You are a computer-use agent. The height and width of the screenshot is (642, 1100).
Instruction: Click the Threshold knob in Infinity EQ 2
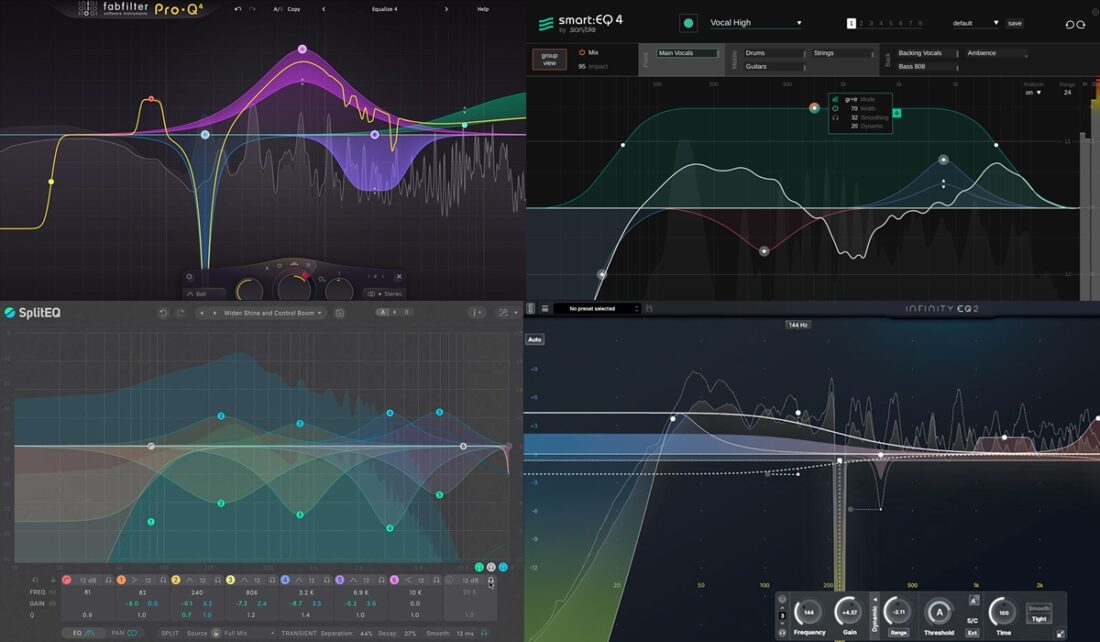click(938, 612)
